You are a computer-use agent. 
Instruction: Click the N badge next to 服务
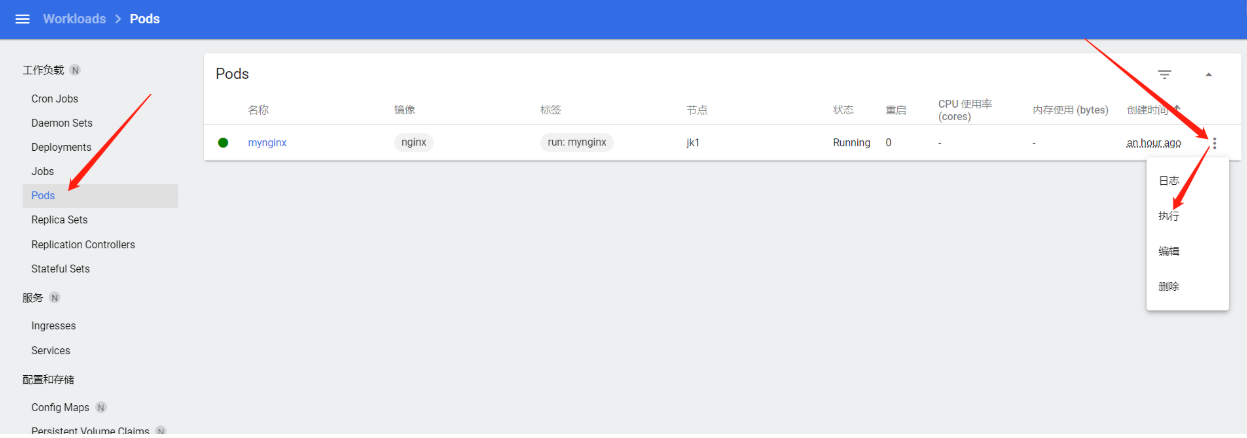[x=55, y=298]
